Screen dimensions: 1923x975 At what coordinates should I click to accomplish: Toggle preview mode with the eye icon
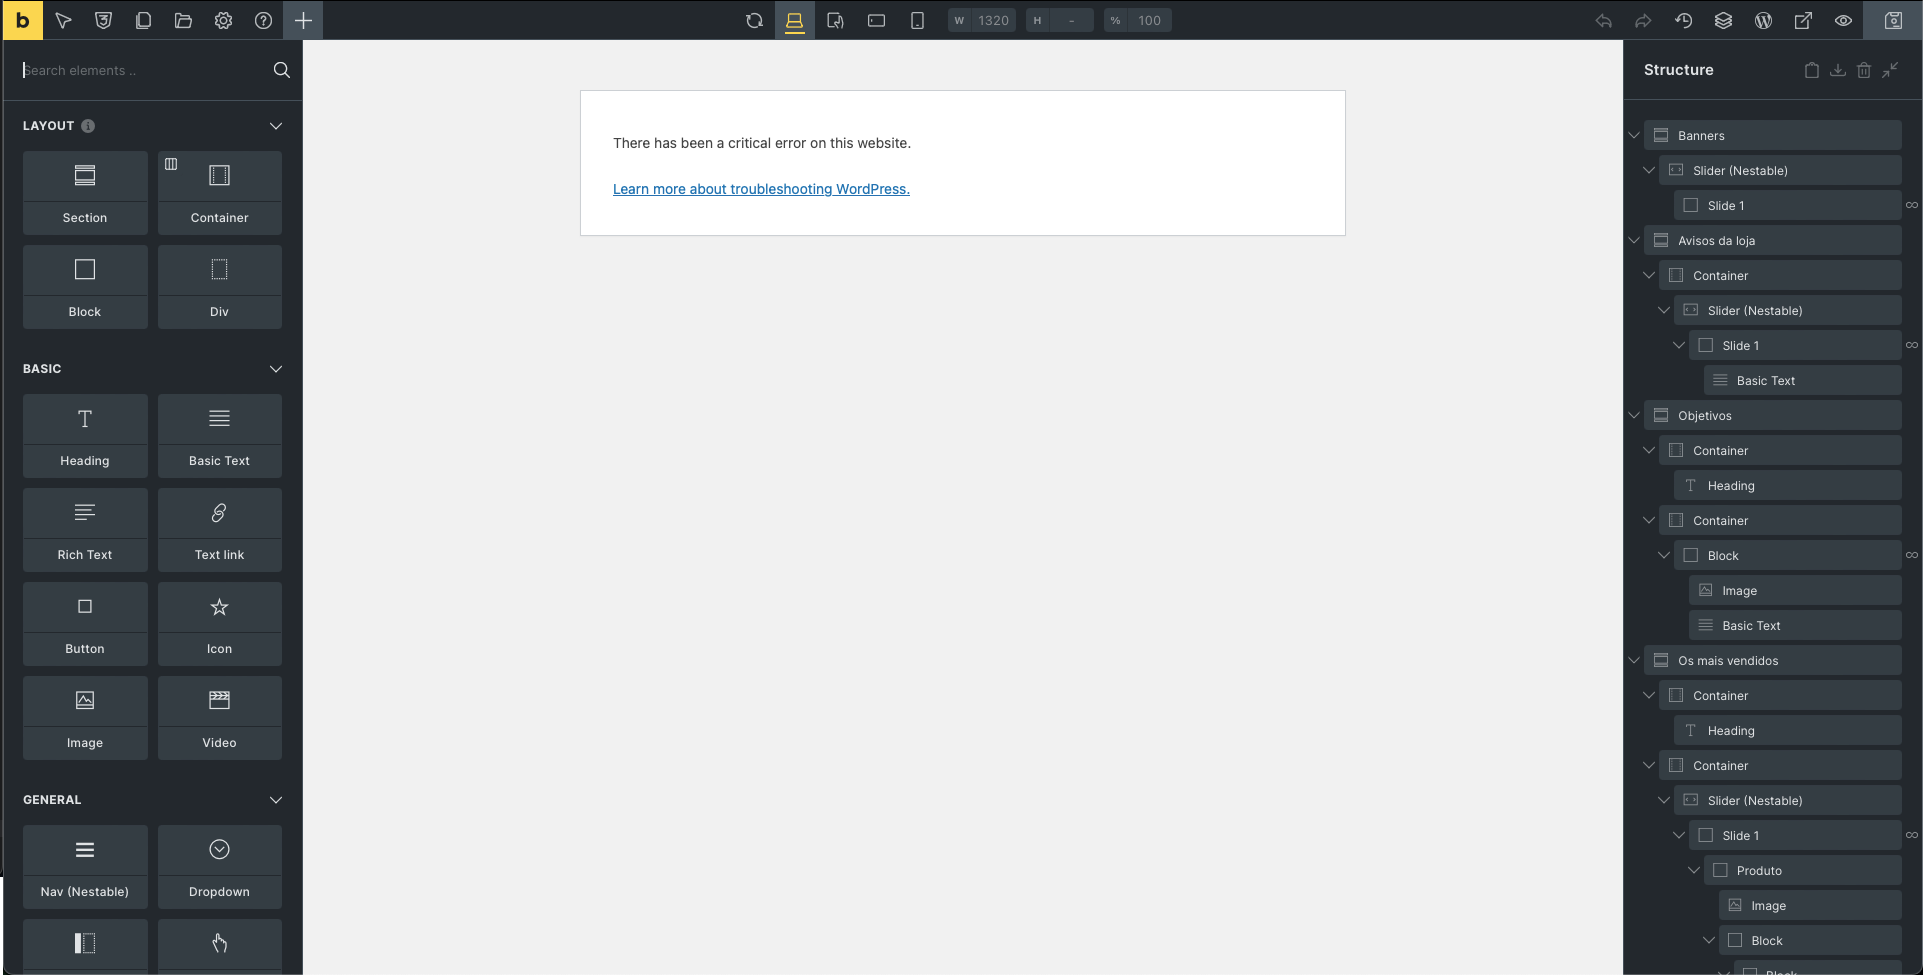[1843, 20]
